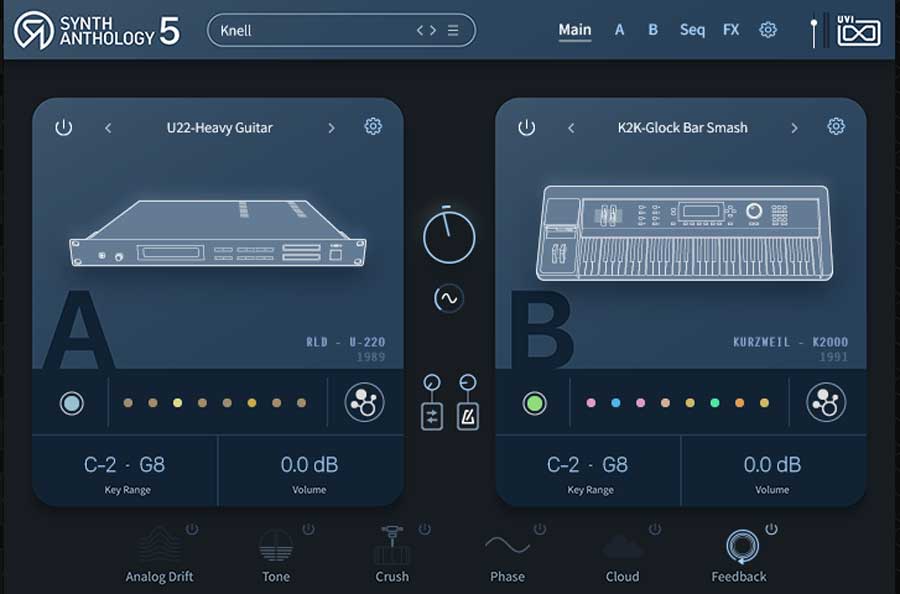900x594 pixels.
Task: Open the Knell preset name field
Action: (341, 30)
